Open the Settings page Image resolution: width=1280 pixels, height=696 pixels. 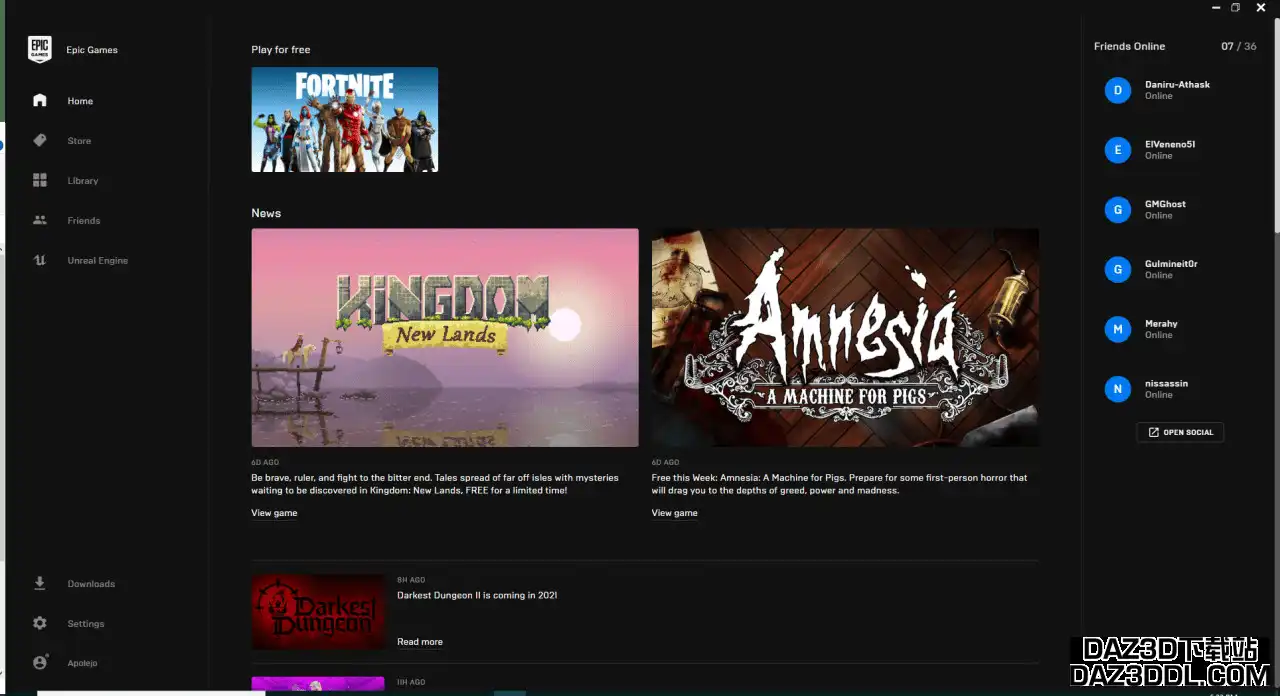86,624
